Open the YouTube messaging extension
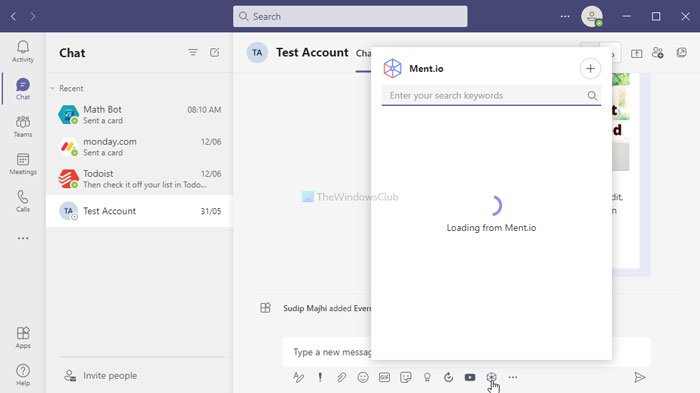 [470, 377]
